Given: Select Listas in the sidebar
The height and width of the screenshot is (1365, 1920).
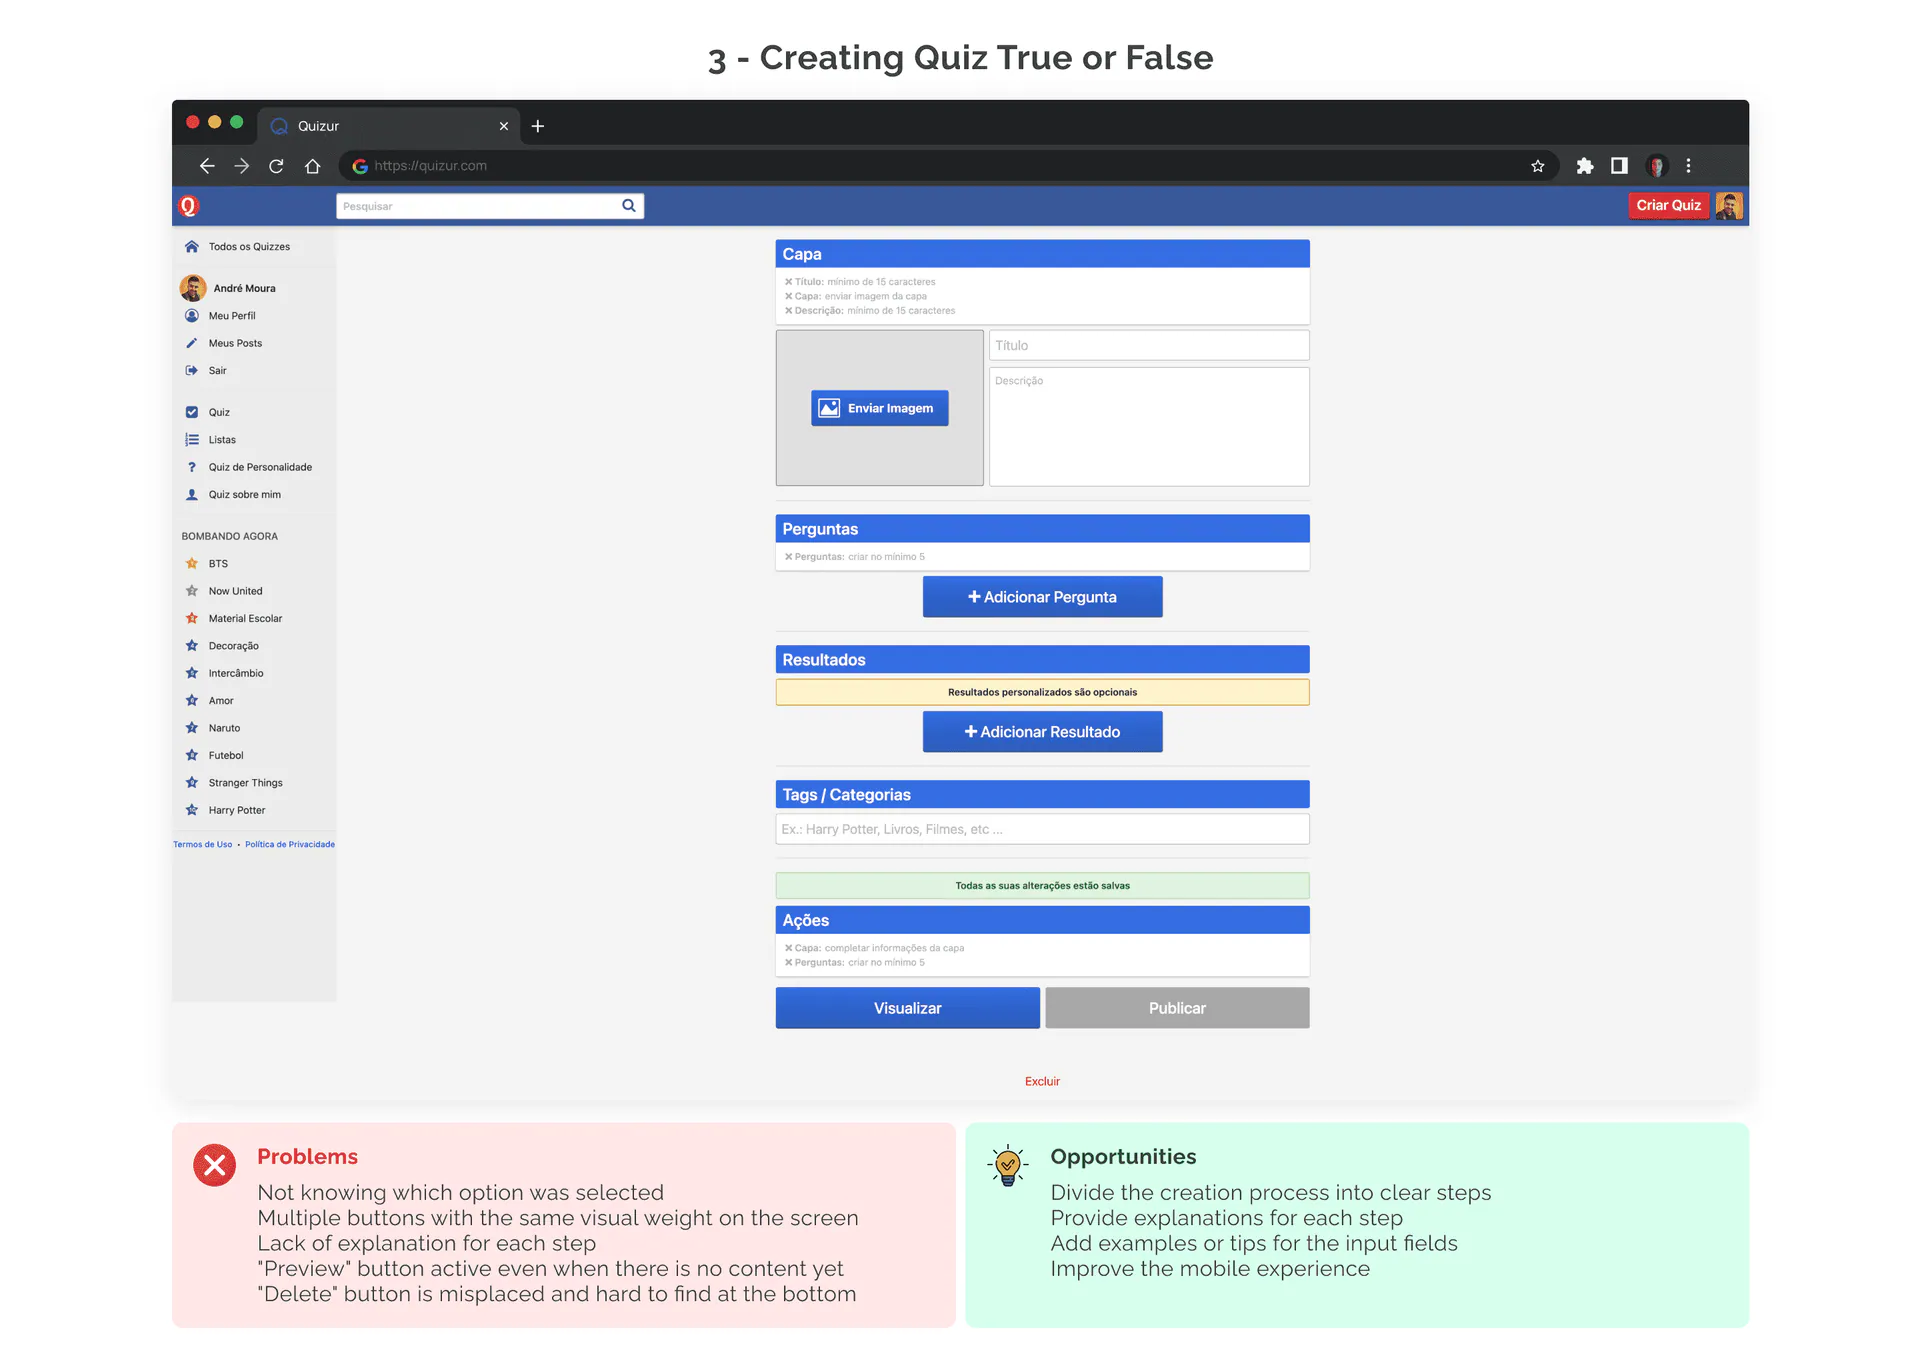Looking at the screenshot, I should pos(222,440).
